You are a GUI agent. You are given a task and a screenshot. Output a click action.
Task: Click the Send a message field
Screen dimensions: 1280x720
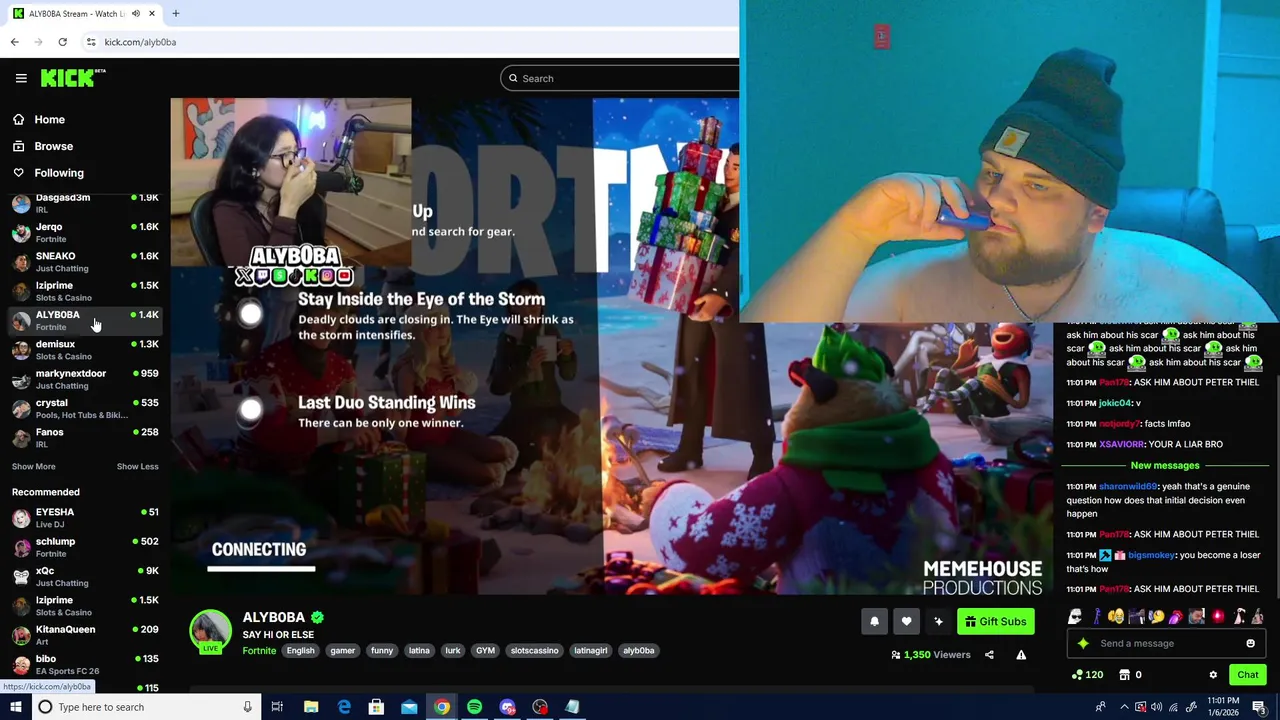pyautogui.click(x=1165, y=644)
